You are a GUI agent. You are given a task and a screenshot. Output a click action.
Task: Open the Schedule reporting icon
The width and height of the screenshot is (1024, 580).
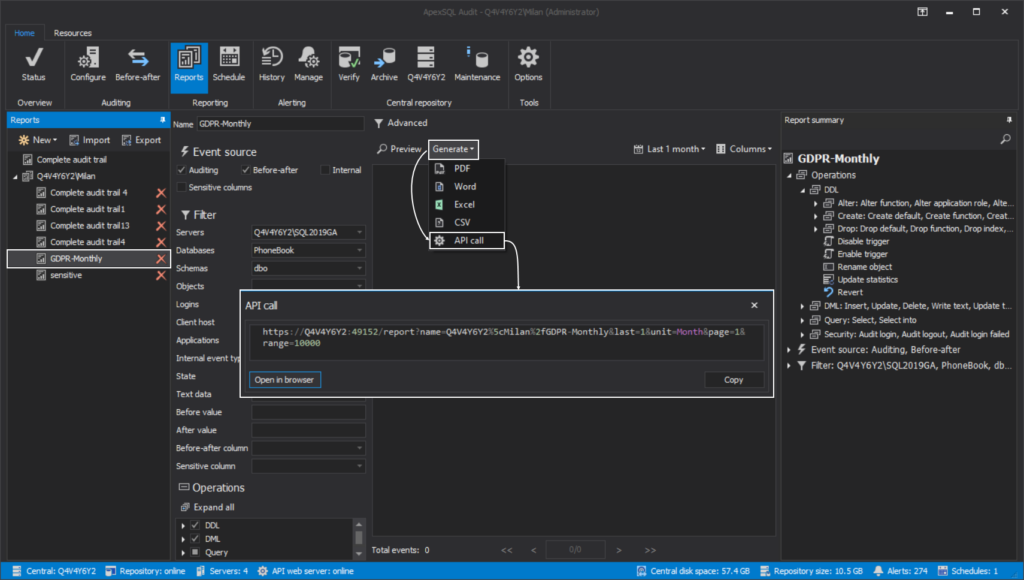click(x=228, y=64)
